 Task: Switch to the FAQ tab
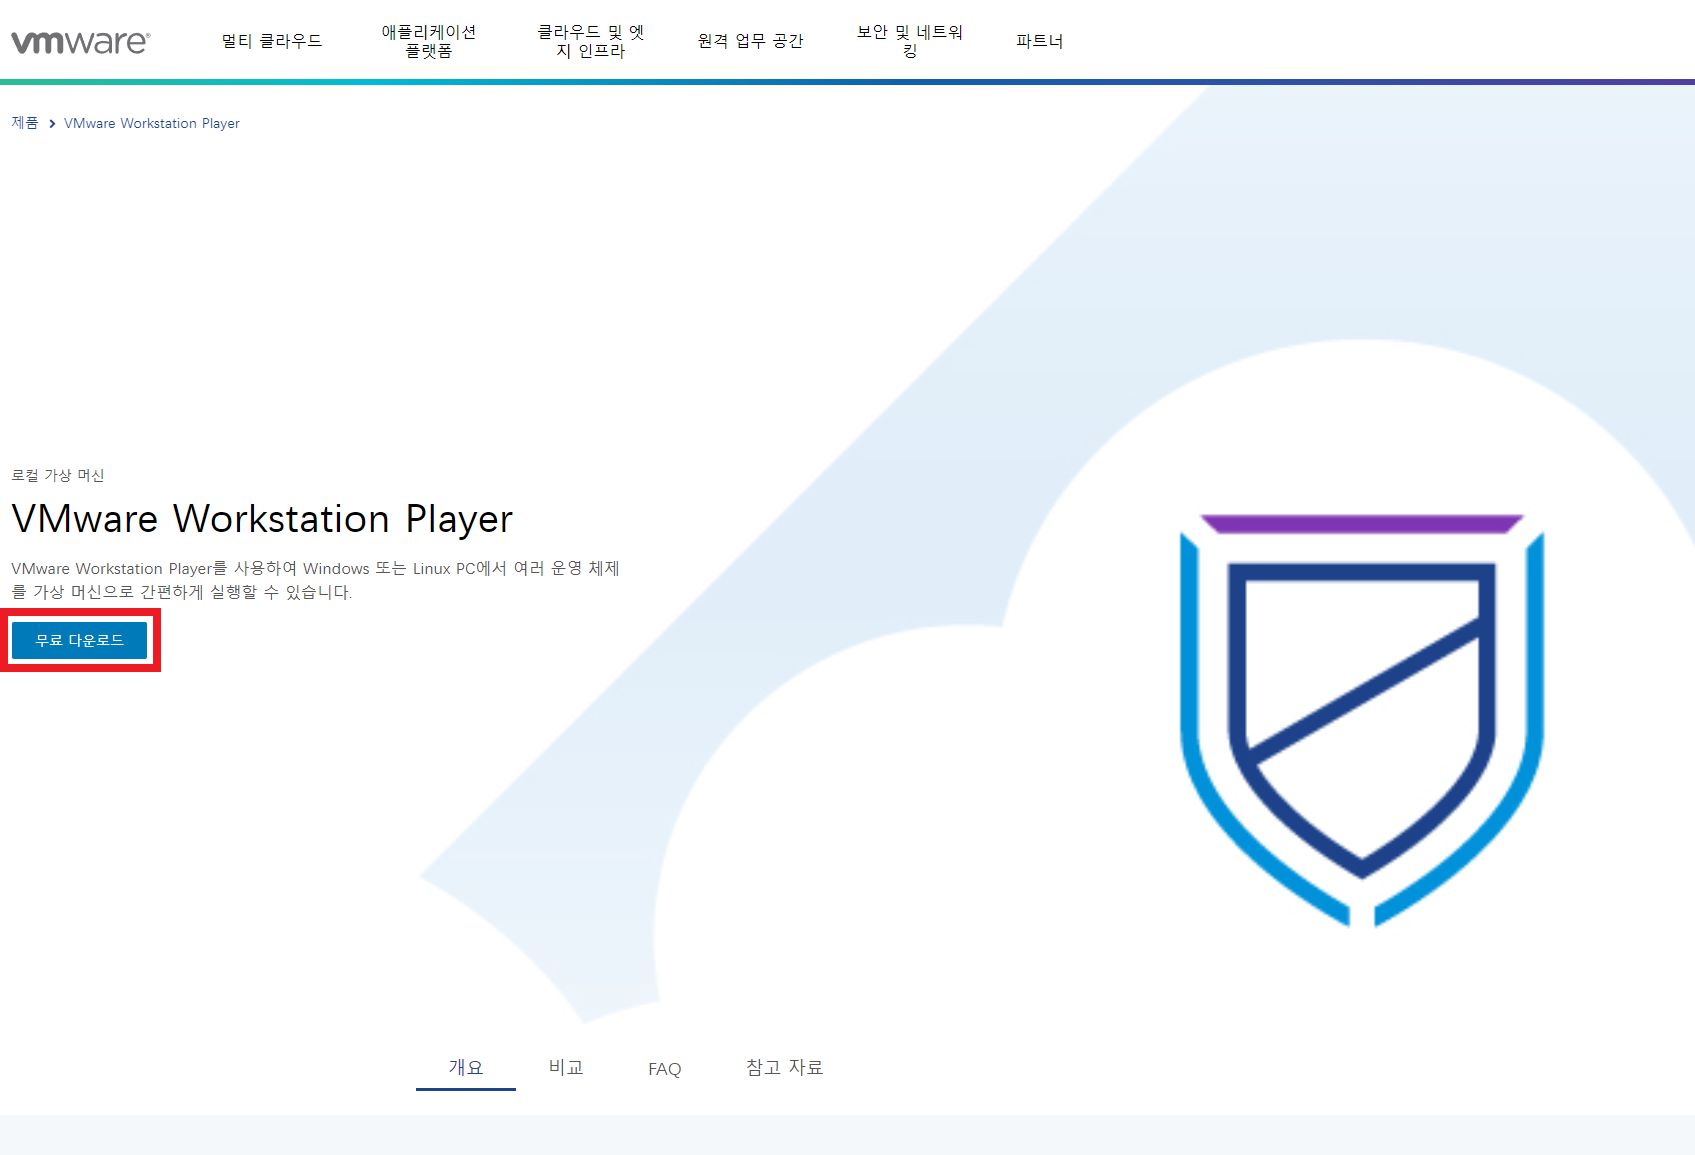coord(665,1069)
